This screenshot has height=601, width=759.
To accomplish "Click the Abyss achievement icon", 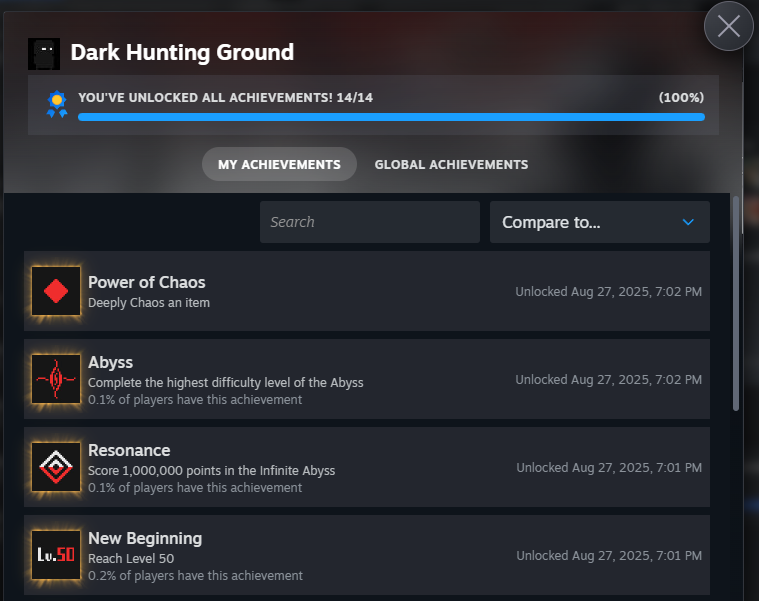I will (56, 379).
